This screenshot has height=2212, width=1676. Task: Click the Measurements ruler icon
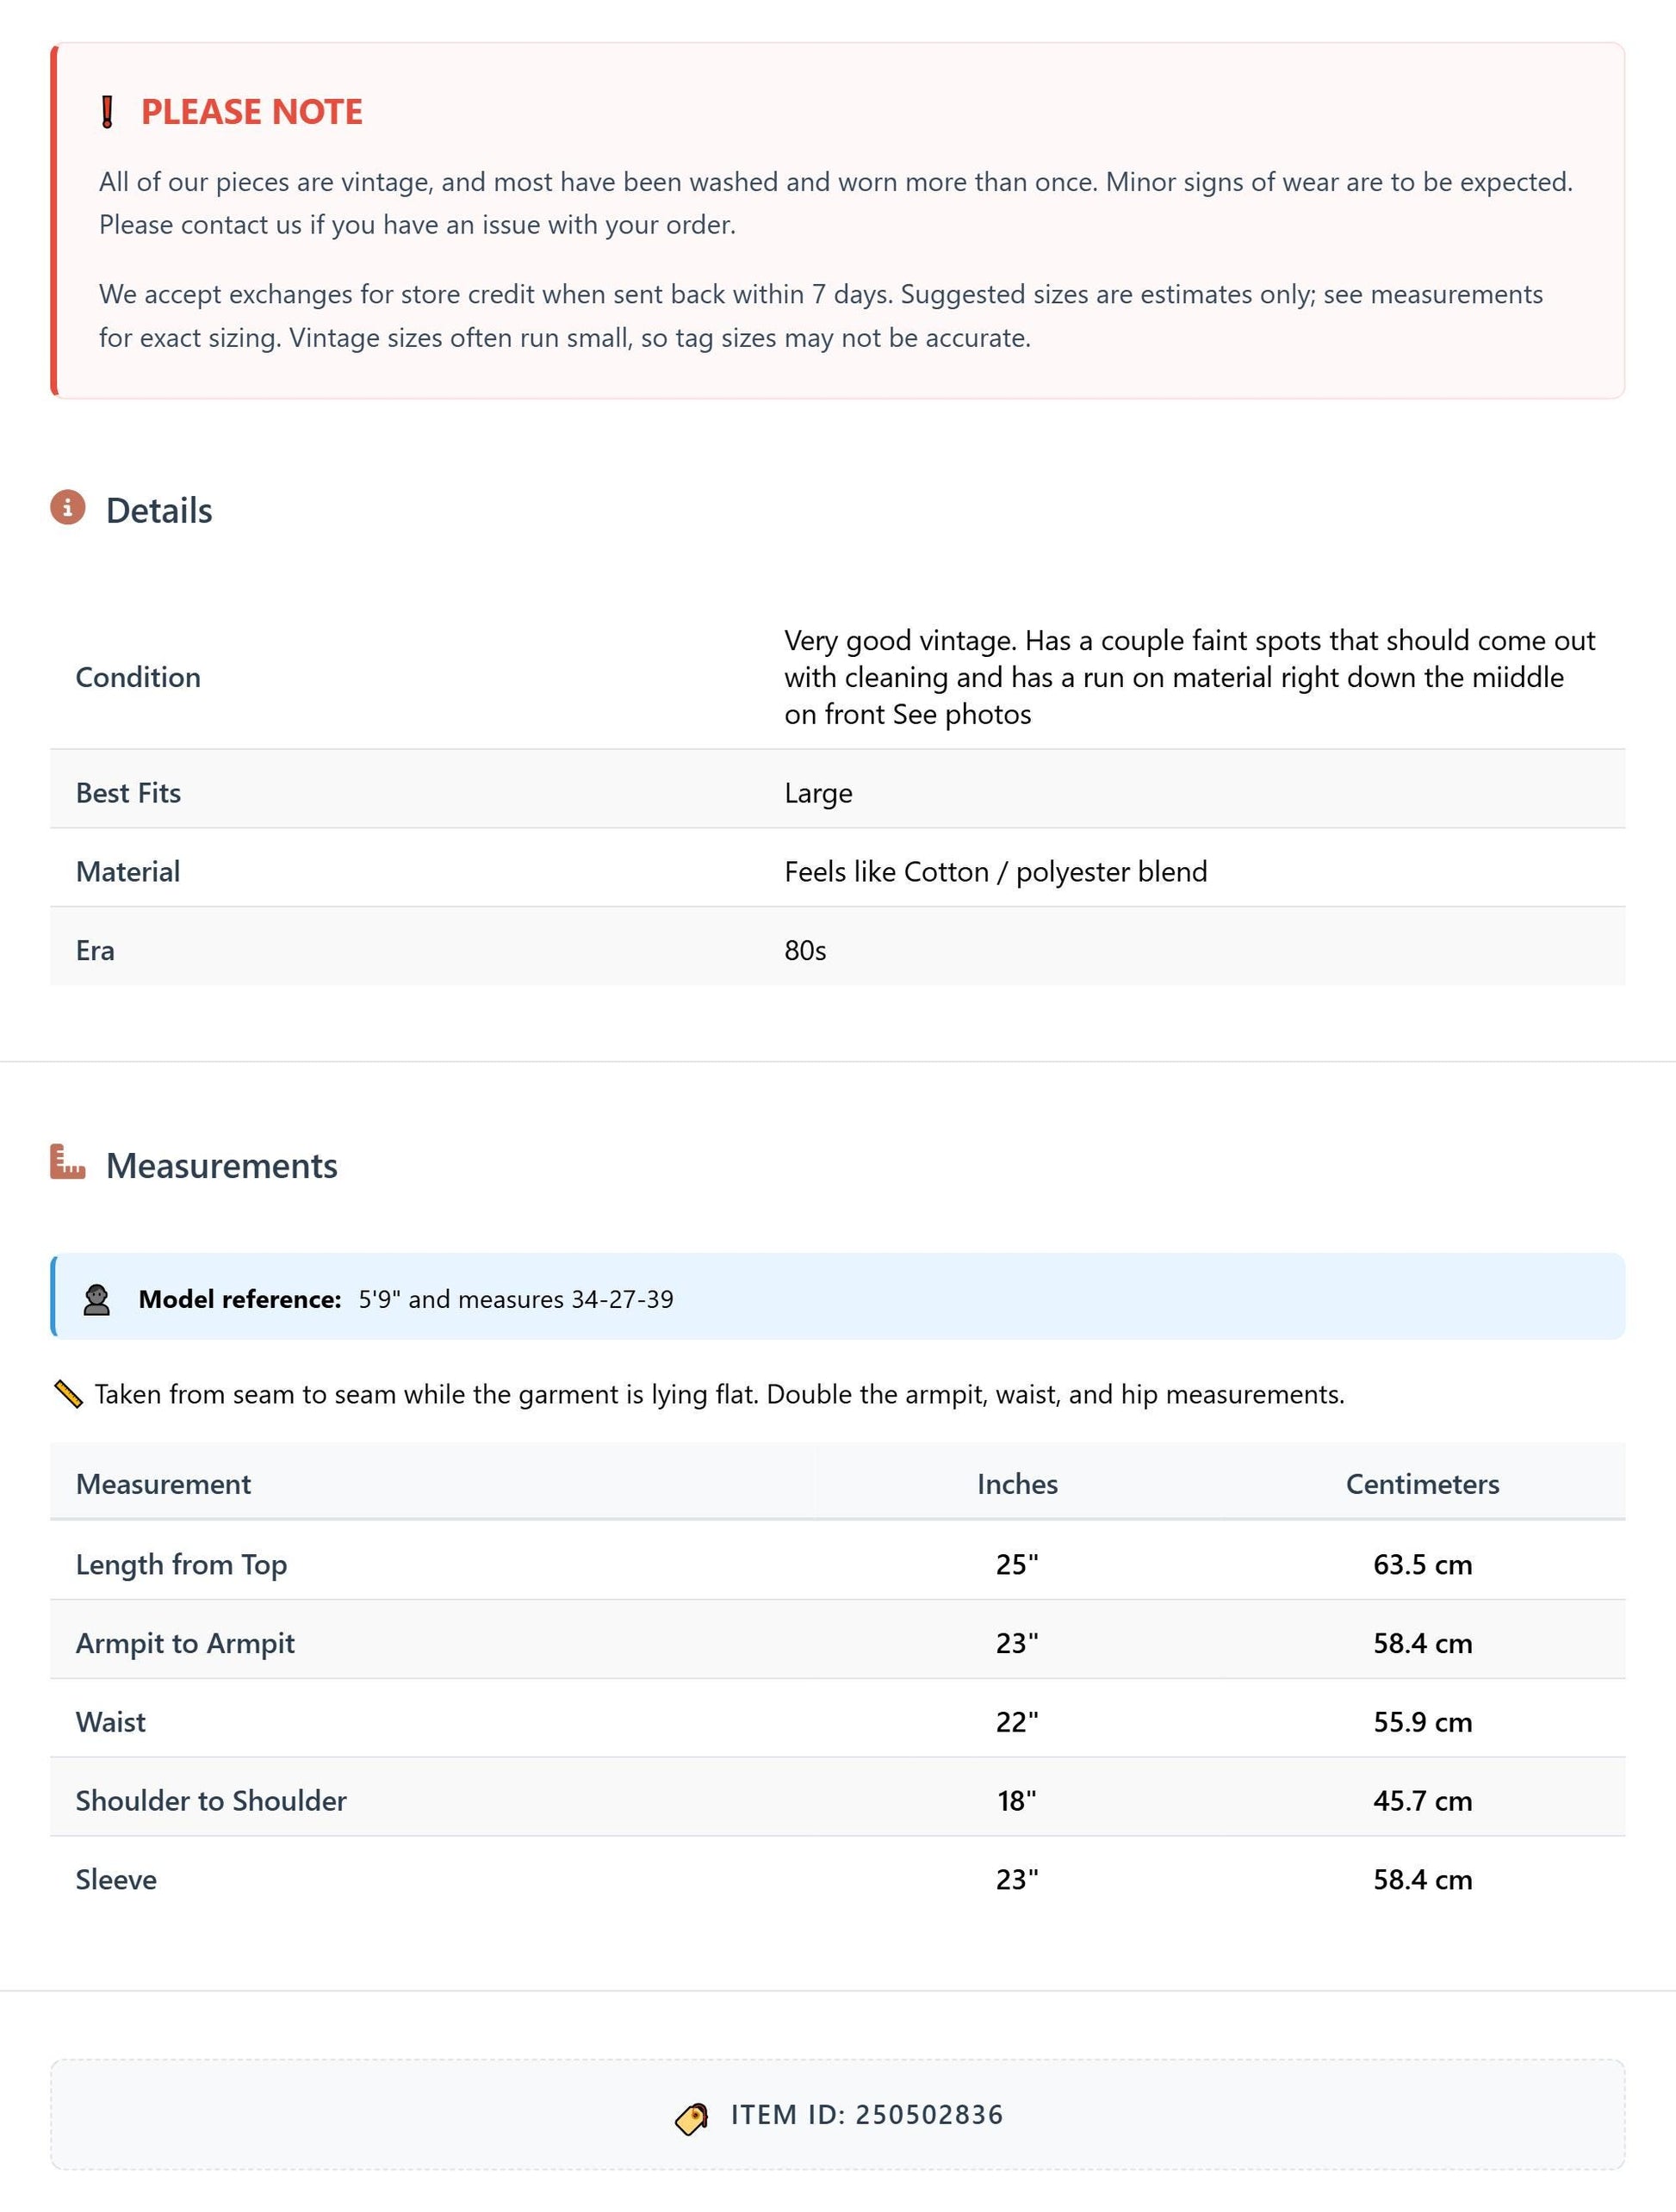(x=68, y=1163)
